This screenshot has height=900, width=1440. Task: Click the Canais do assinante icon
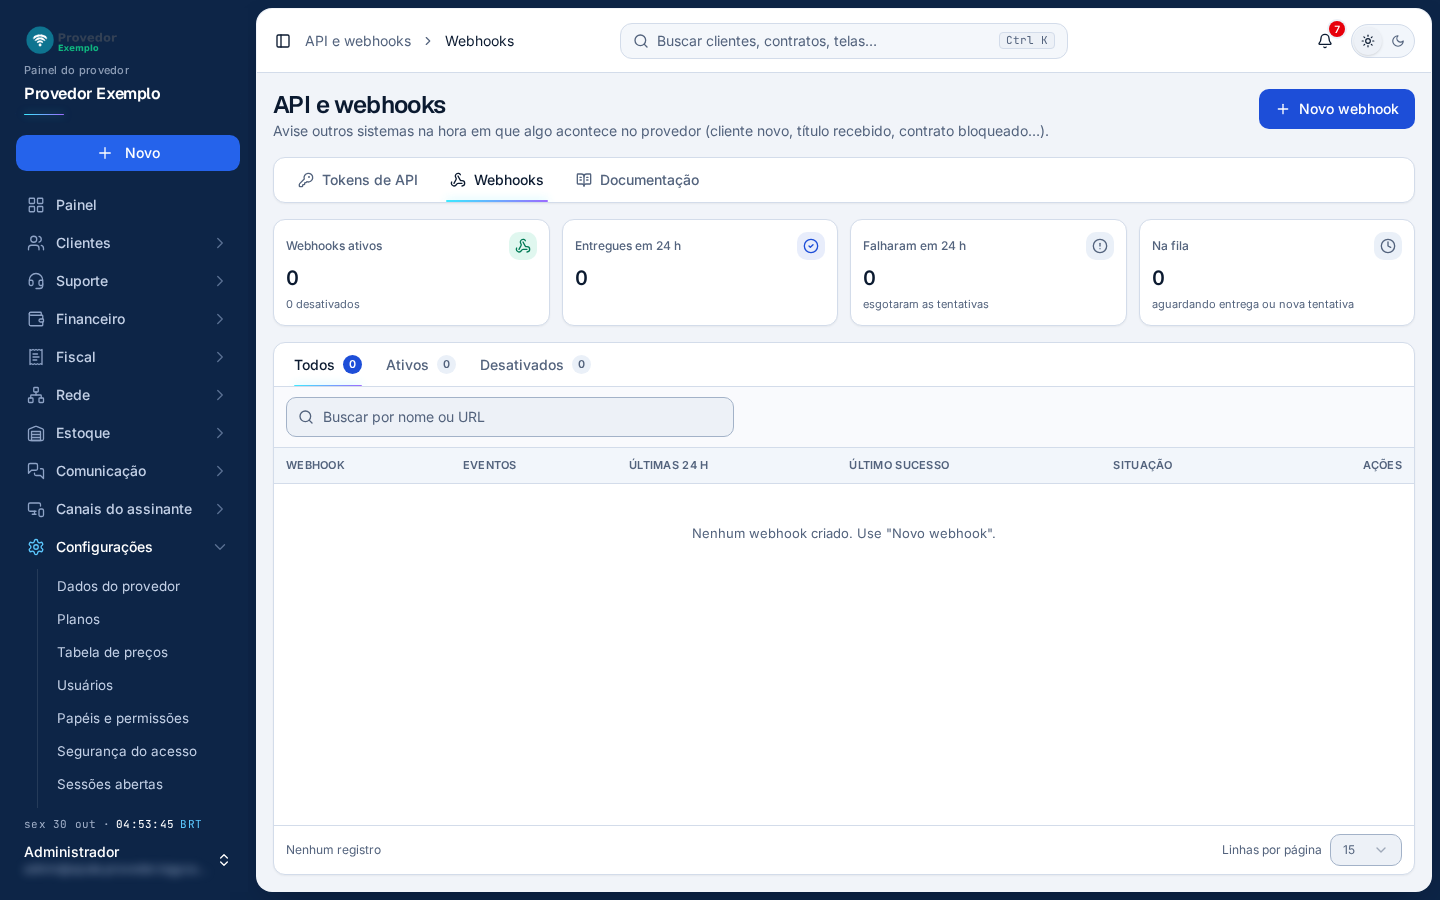click(x=36, y=509)
